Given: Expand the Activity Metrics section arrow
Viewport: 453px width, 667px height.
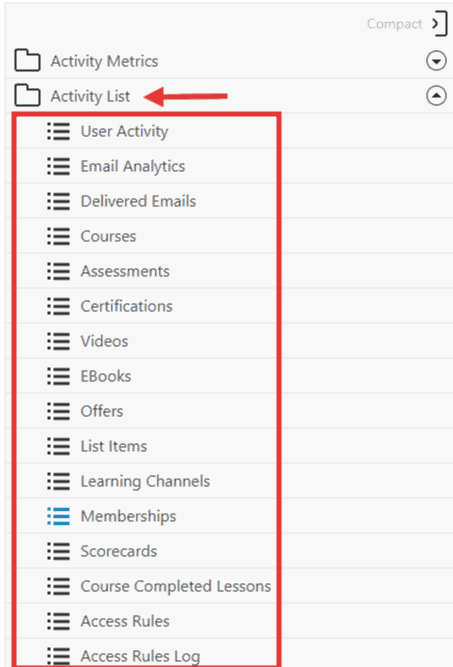Looking at the screenshot, I should click(436, 61).
